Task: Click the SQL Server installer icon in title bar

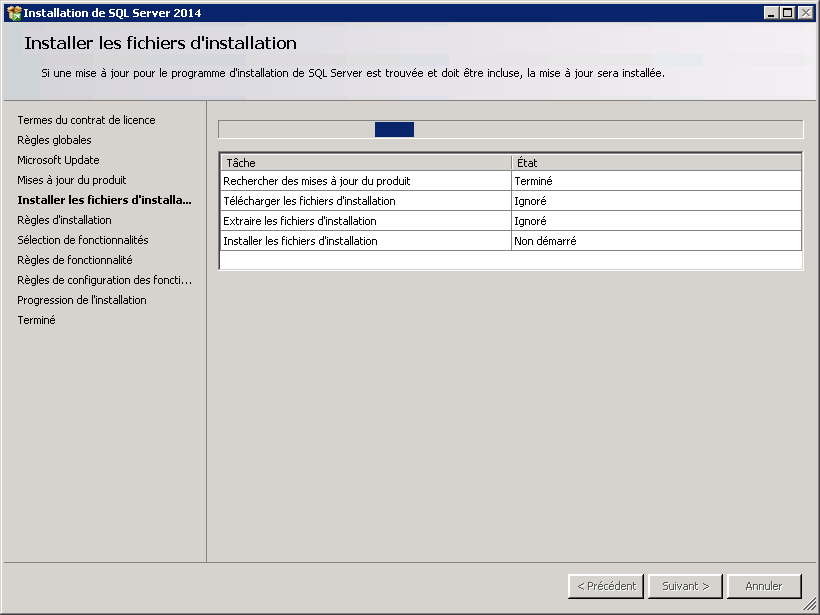Action: click(x=14, y=13)
